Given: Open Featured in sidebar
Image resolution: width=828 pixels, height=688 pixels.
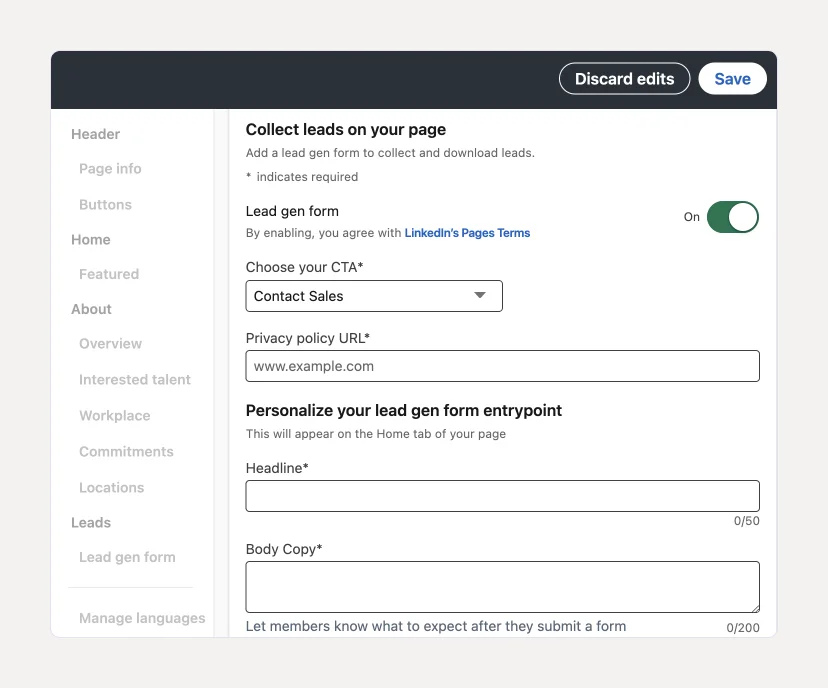Looking at the screenshot, I should [109, 274].
